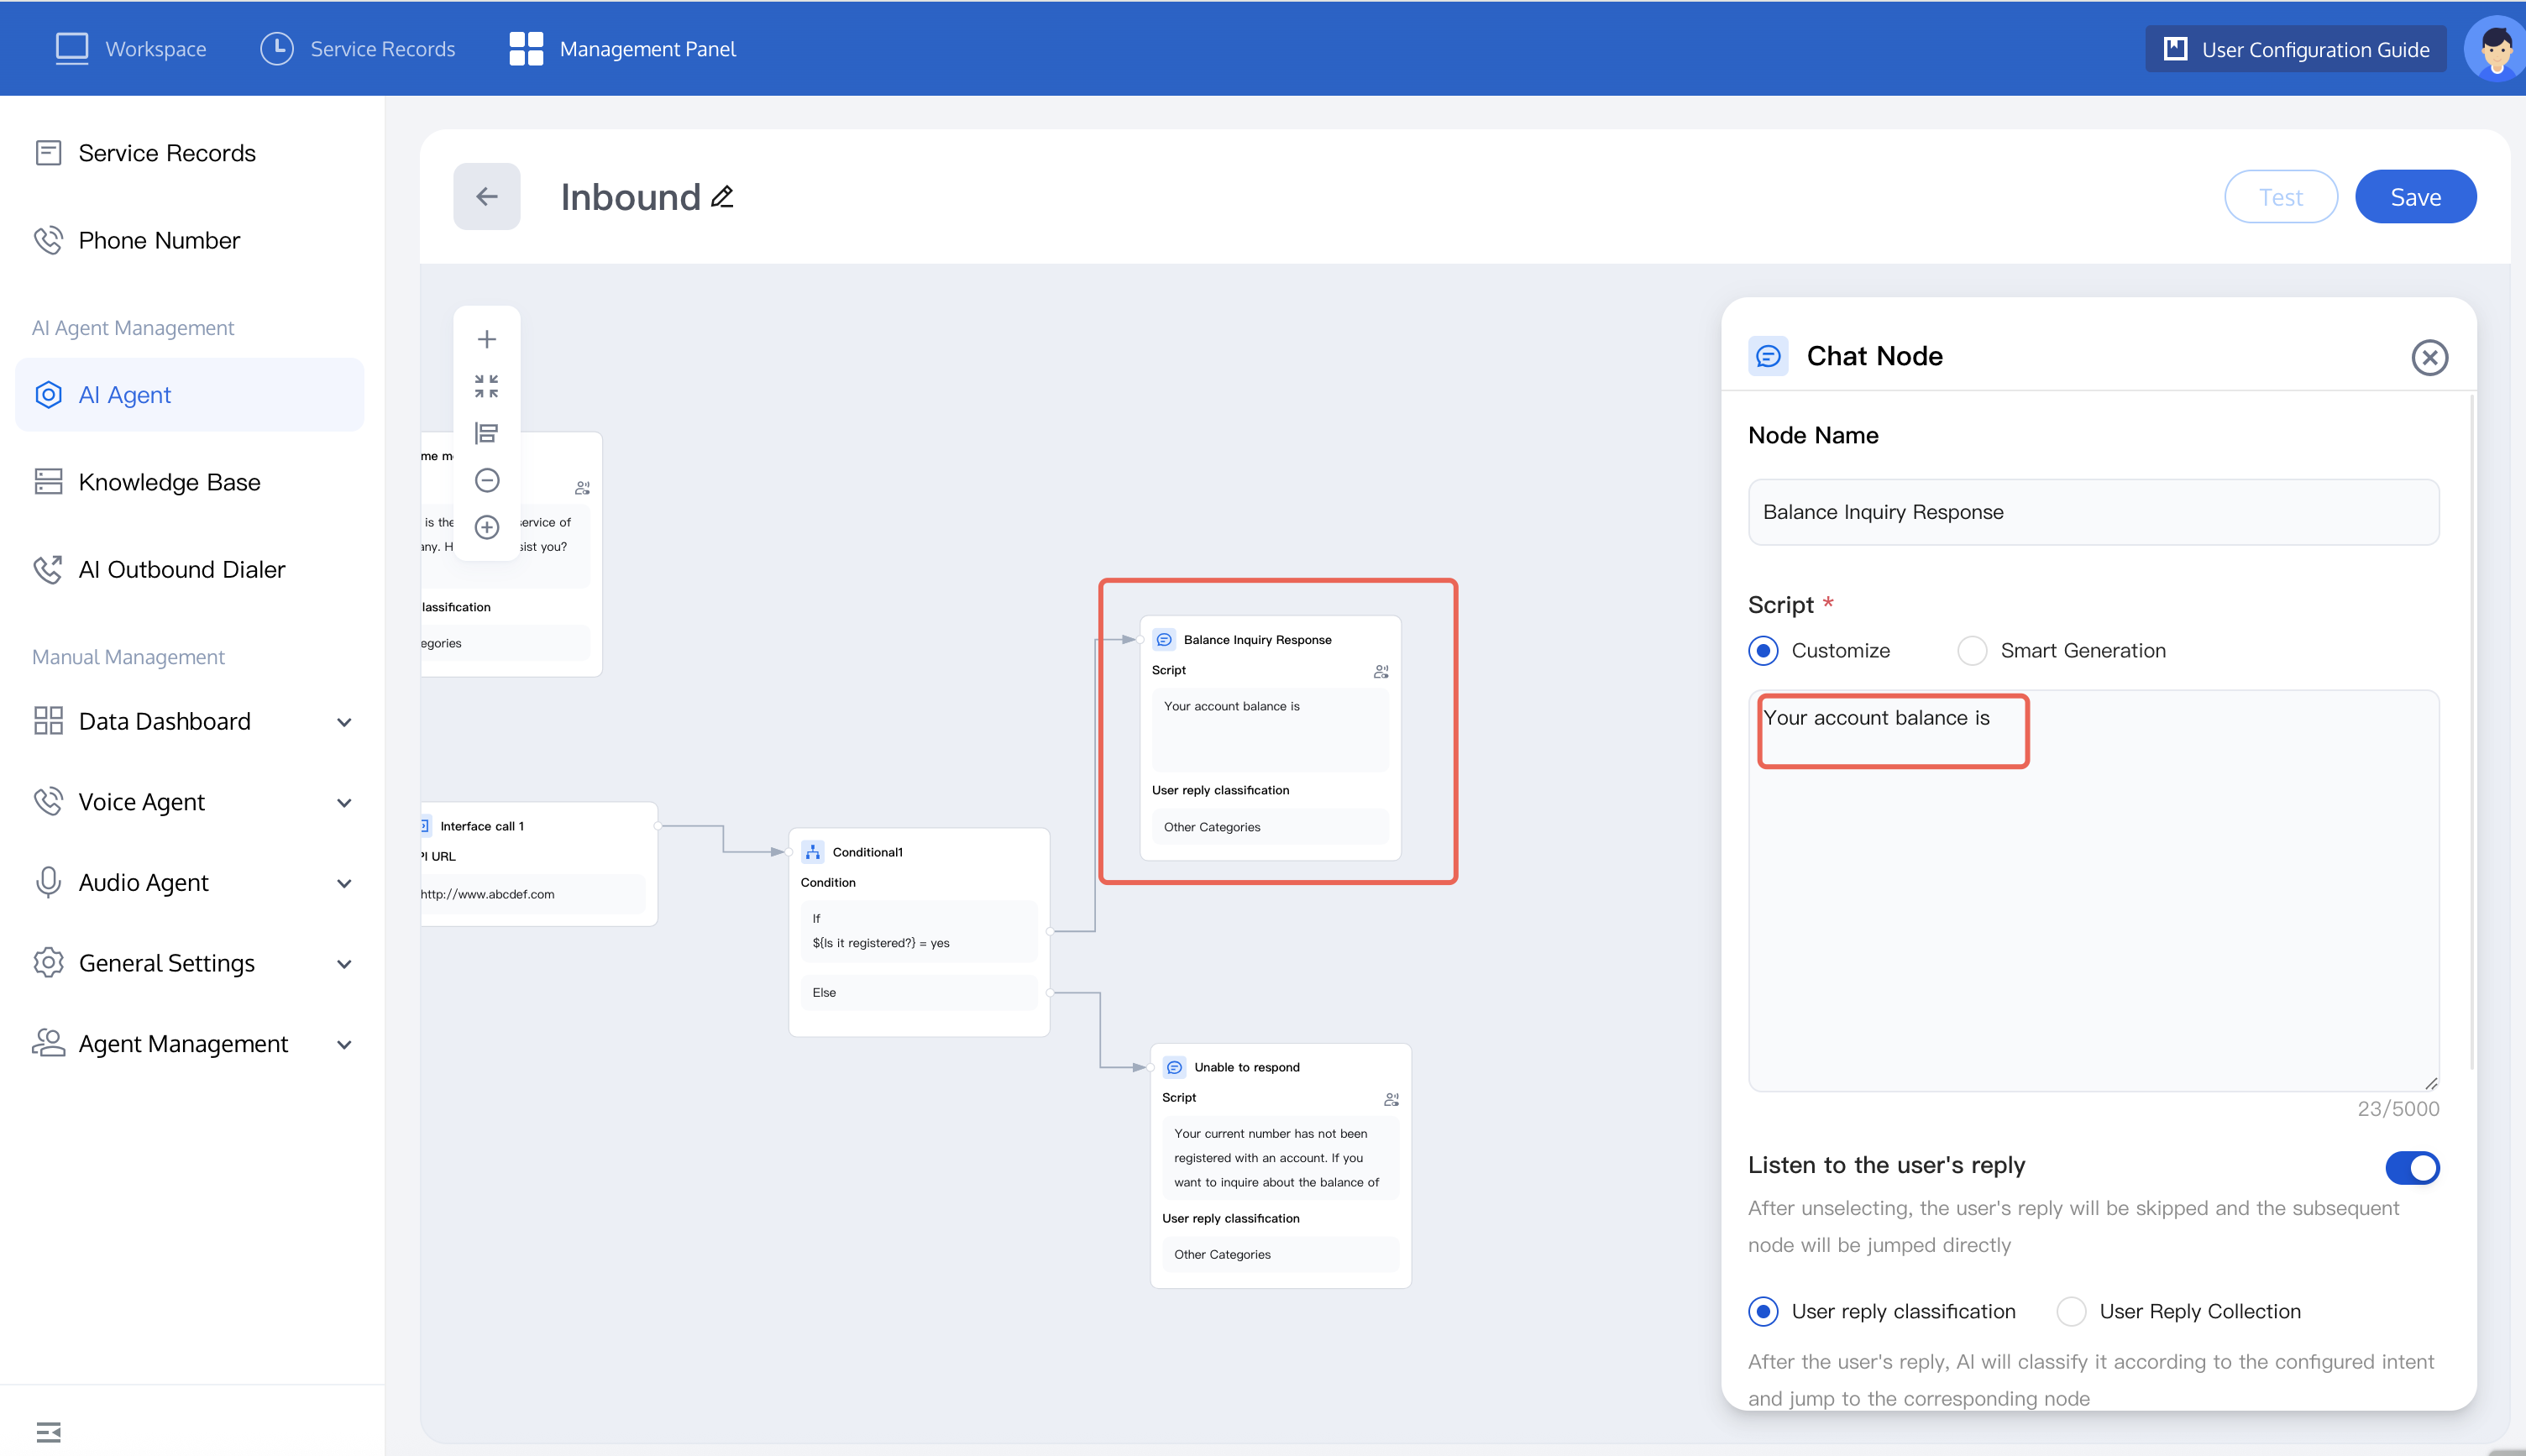Open Knowledge Base from the sidebar
Viewport: 2526px width, 1456px height.
(x=169, y=482)
